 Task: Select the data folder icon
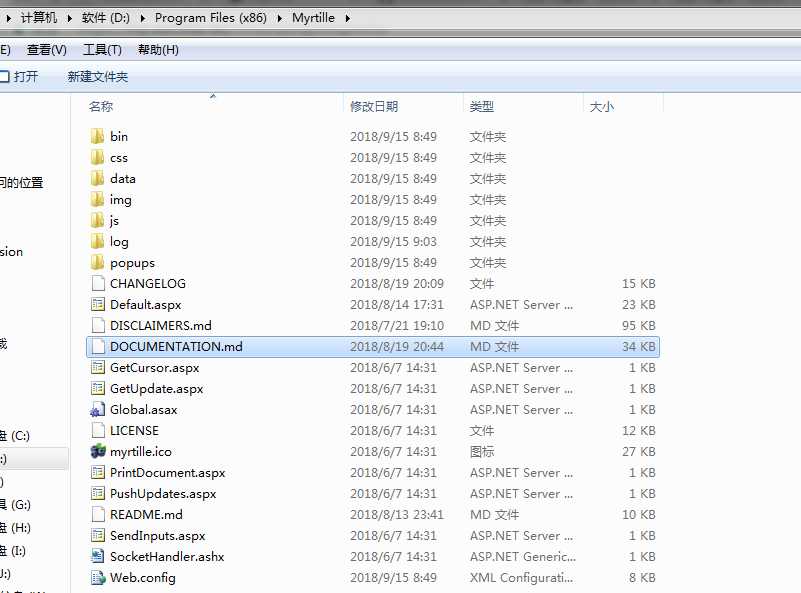pos(97,178)
